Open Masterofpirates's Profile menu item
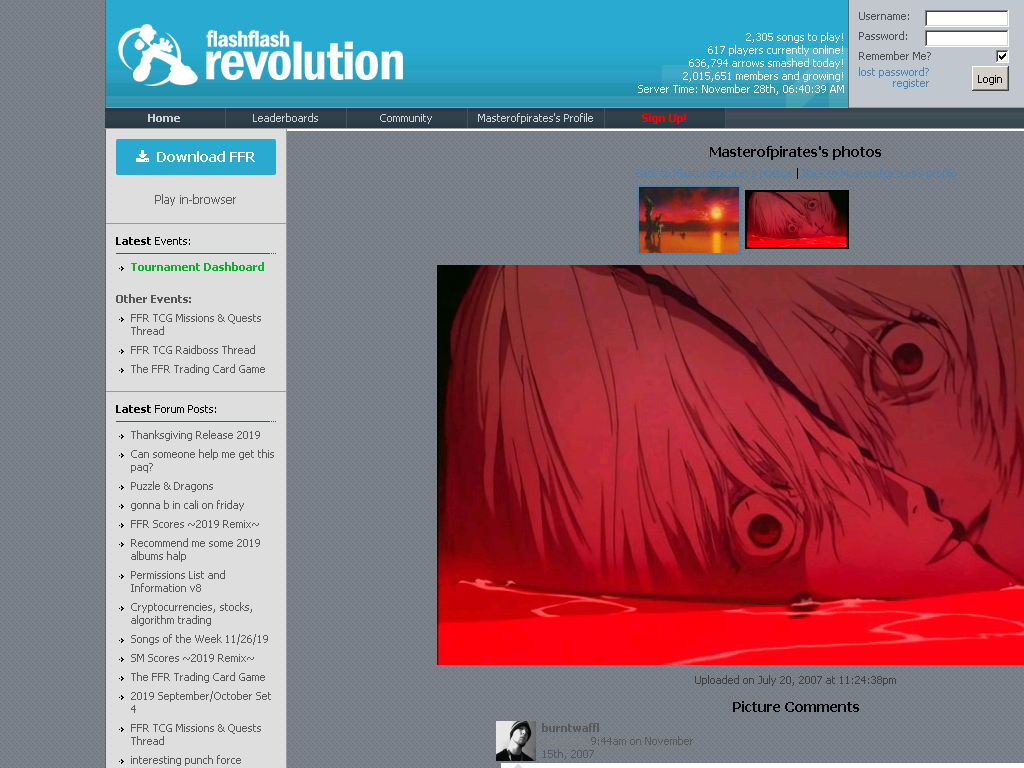Viewport: 1024px width, 768px height. pos(536,118)
